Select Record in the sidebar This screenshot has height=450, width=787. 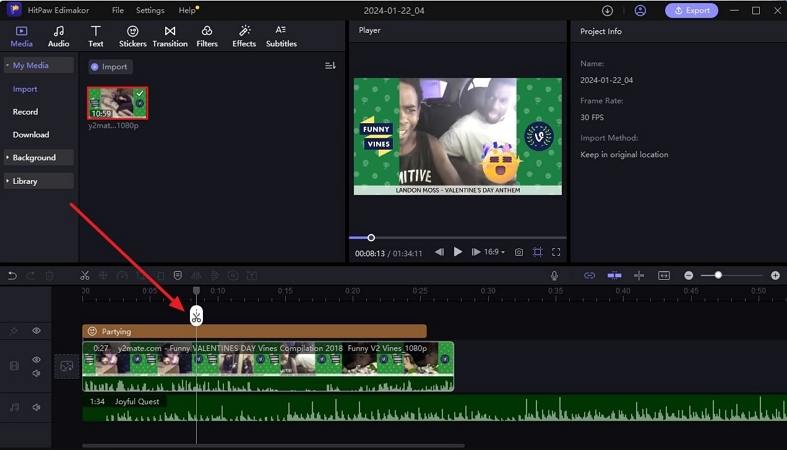25,111
